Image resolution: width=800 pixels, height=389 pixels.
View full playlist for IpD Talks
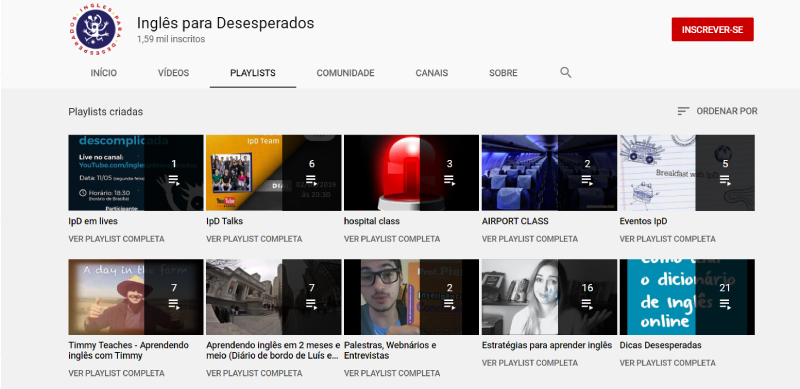coord(254,239)
